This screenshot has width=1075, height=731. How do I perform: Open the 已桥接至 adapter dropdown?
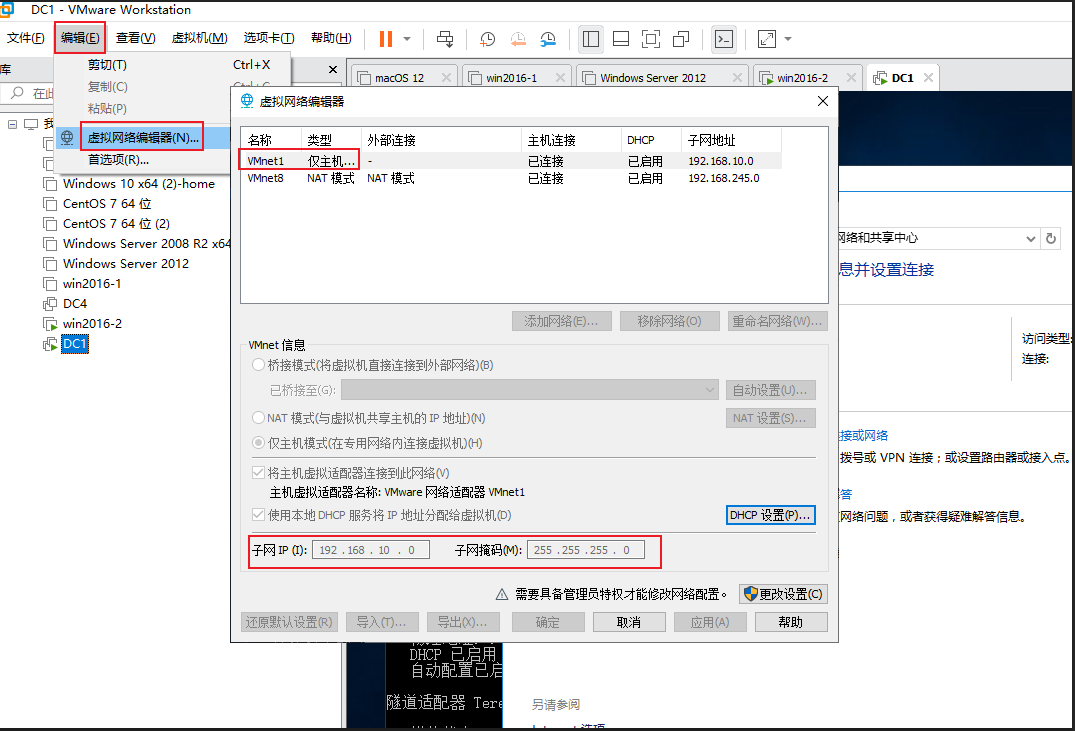[529, 390]
